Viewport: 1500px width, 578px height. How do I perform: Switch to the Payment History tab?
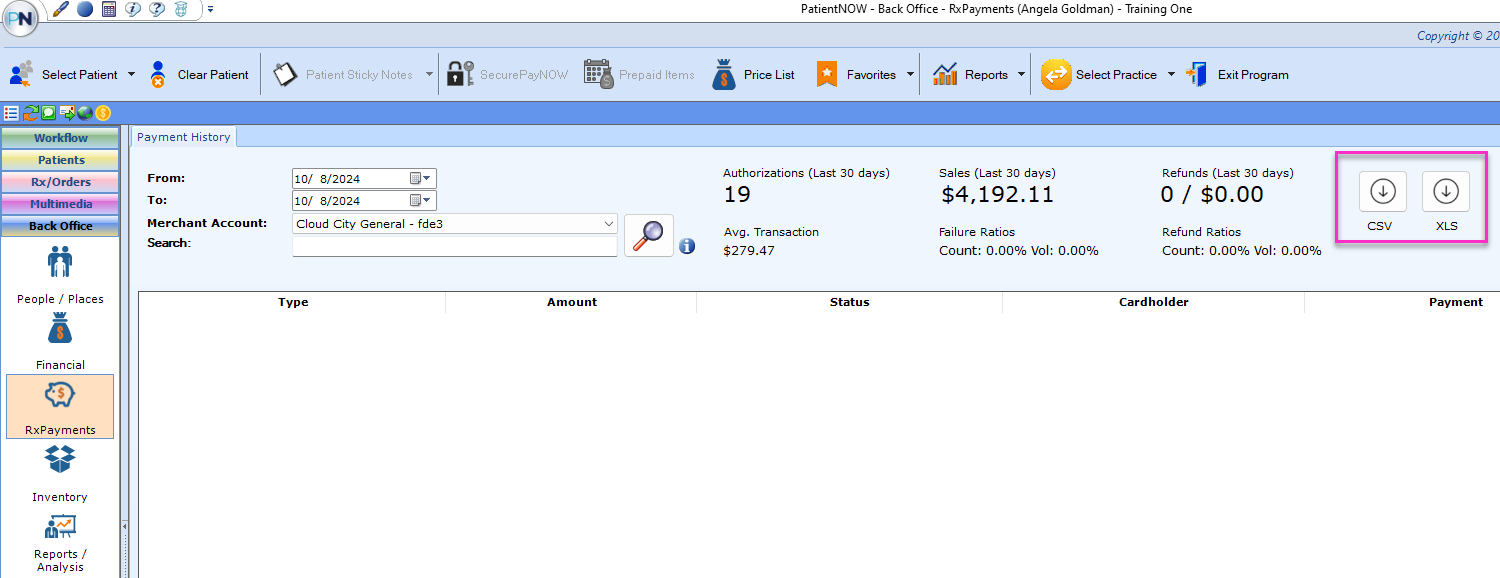tap(183, 137)
